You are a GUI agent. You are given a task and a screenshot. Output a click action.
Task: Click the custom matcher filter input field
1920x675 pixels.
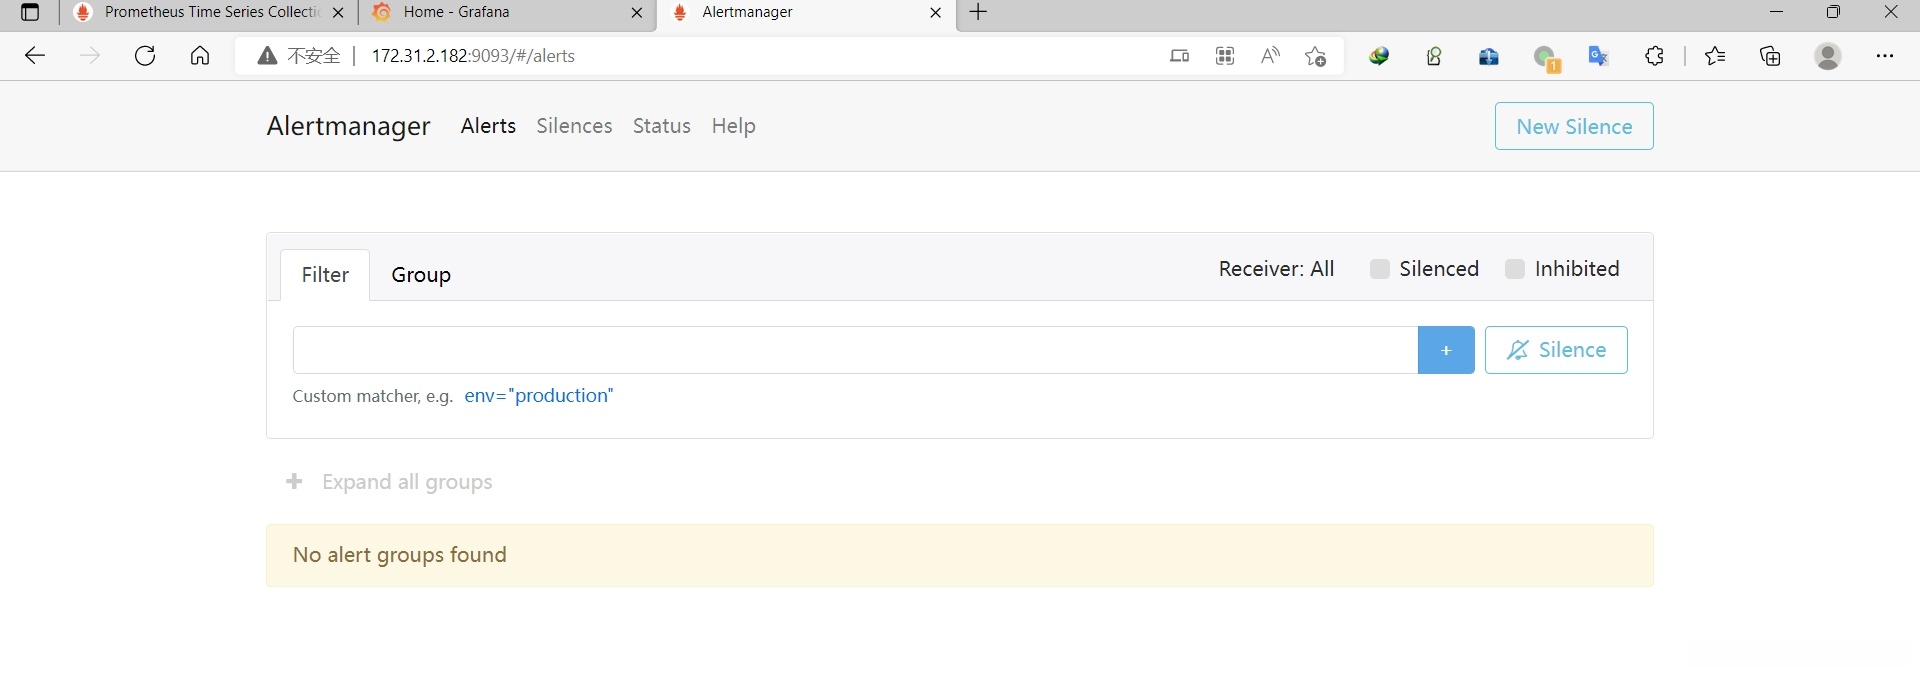point(855,350)
